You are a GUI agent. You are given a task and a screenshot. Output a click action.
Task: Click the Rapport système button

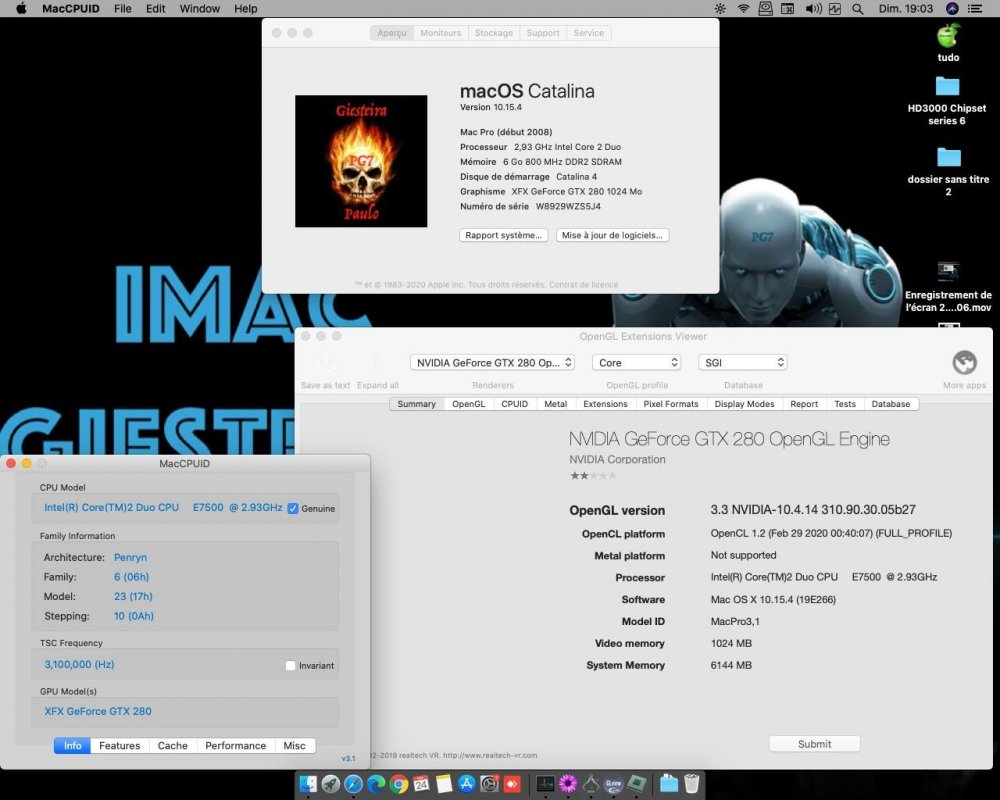coord(503,235)
